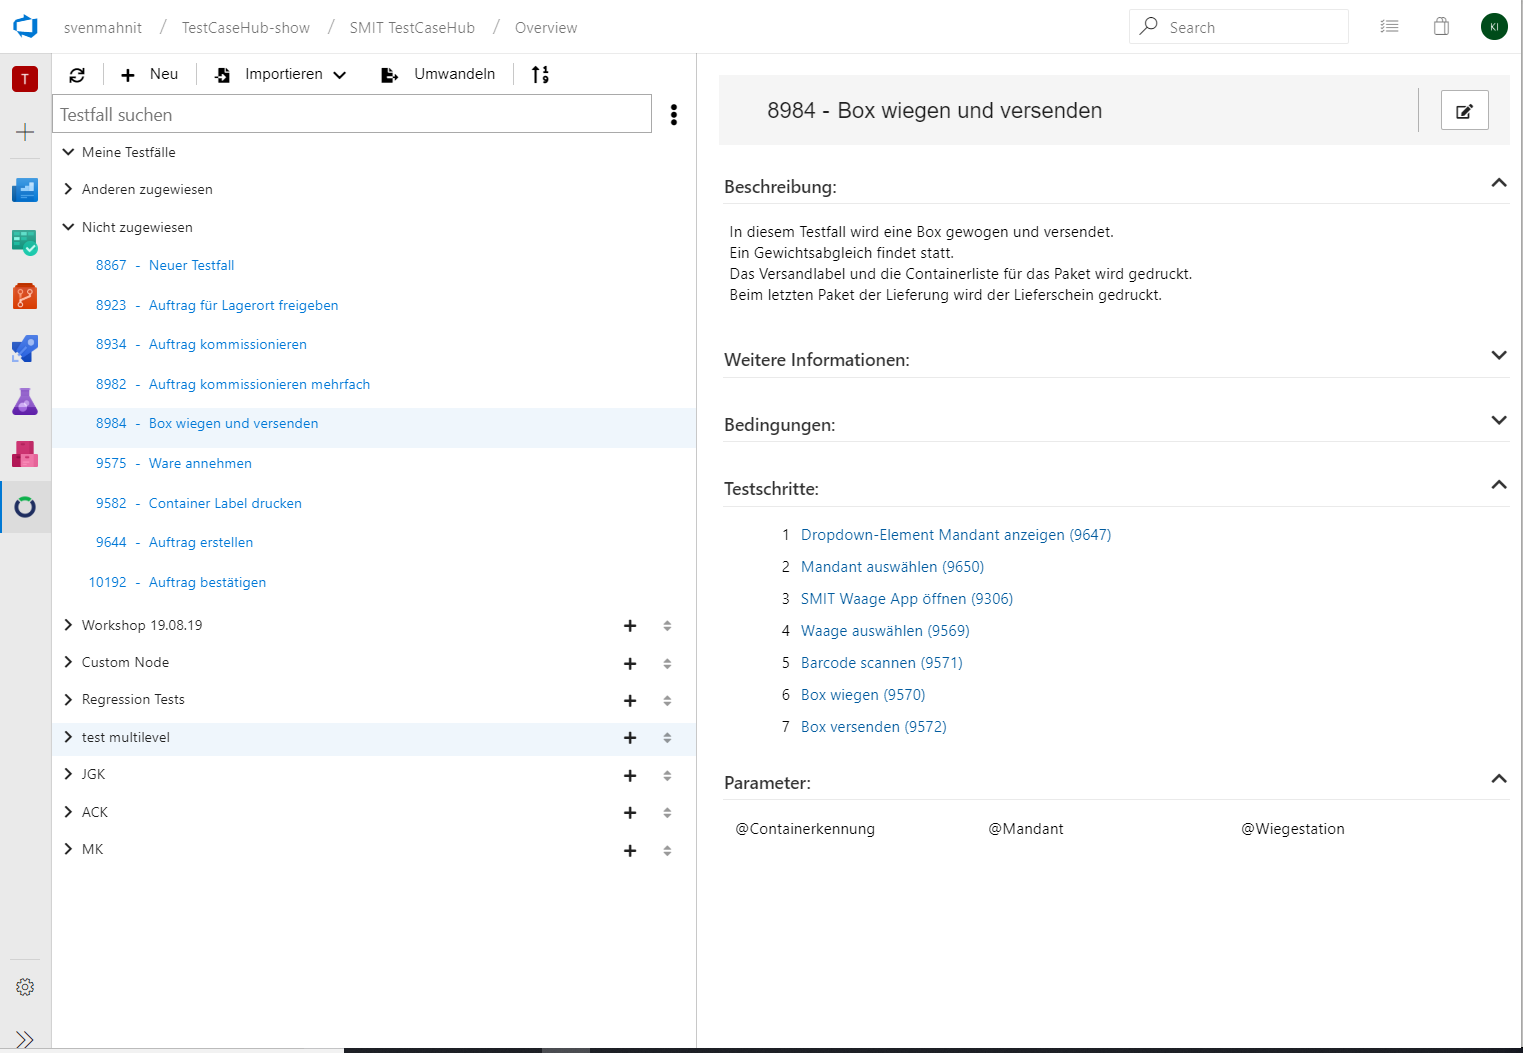Open test case 9582 Container Label drucken
The width and height of the screenshot is (1523, 1053).
click(224, 503)
